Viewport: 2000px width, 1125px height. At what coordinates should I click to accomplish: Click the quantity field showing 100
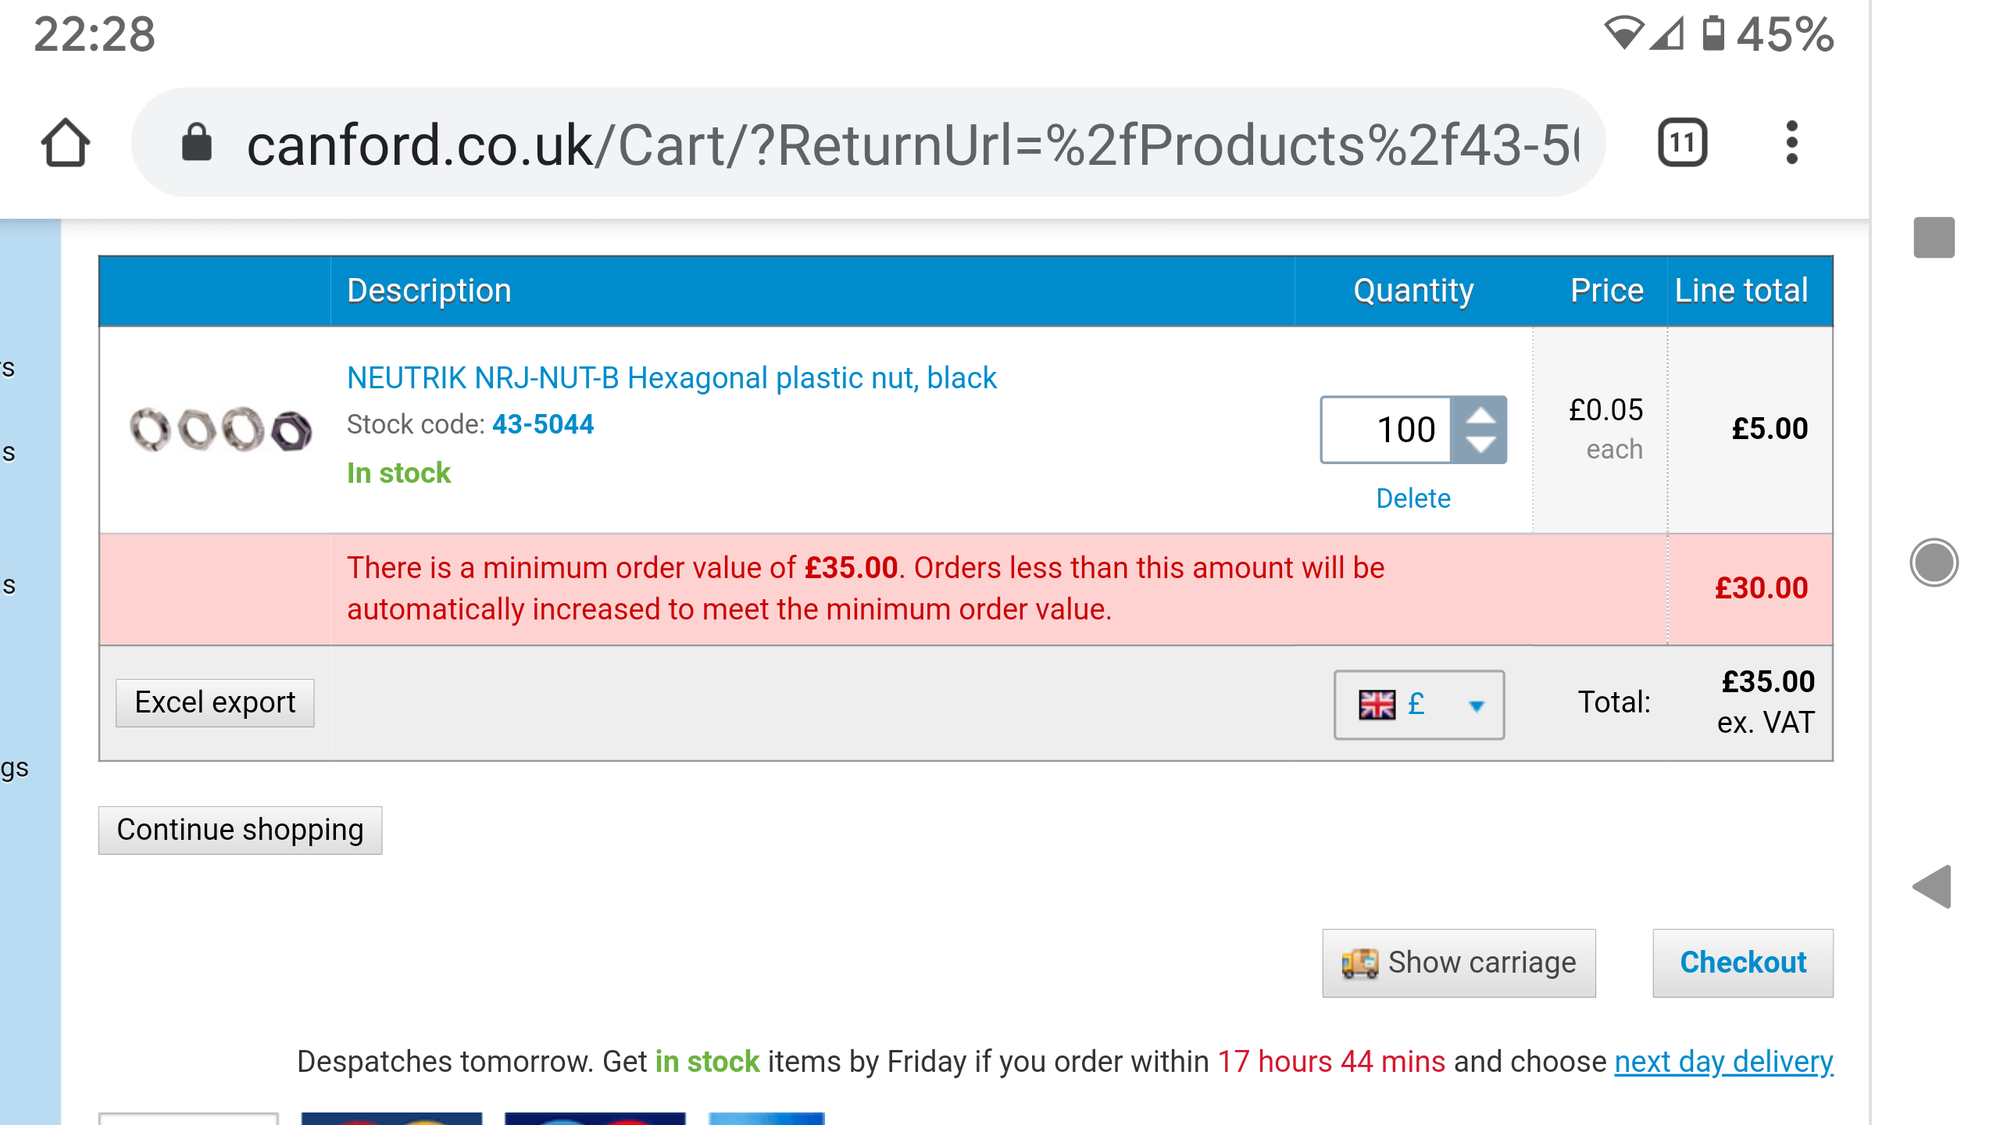coord(1386,430)
